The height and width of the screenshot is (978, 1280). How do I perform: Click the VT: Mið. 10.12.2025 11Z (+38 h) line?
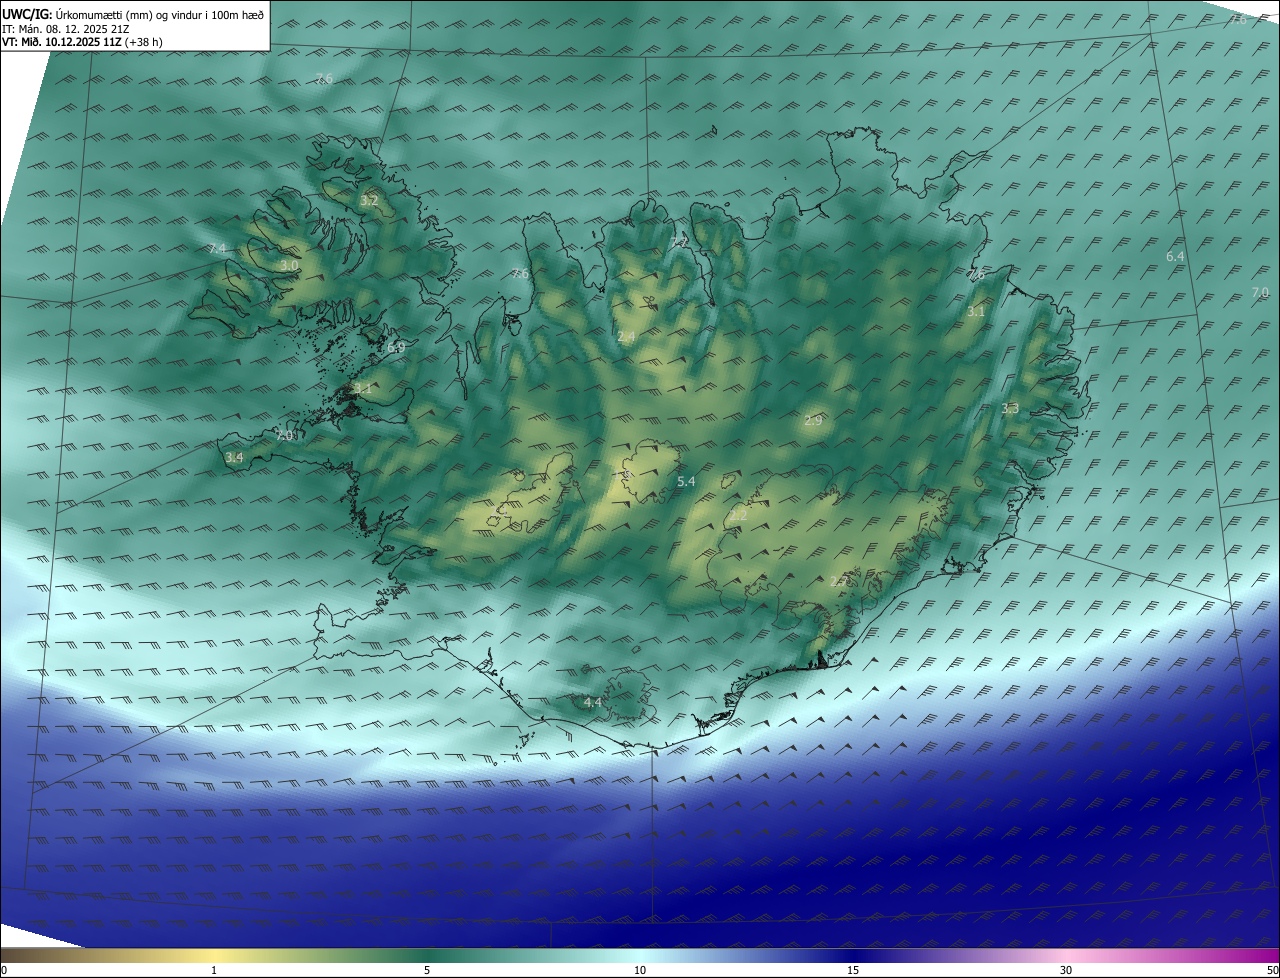82,42
